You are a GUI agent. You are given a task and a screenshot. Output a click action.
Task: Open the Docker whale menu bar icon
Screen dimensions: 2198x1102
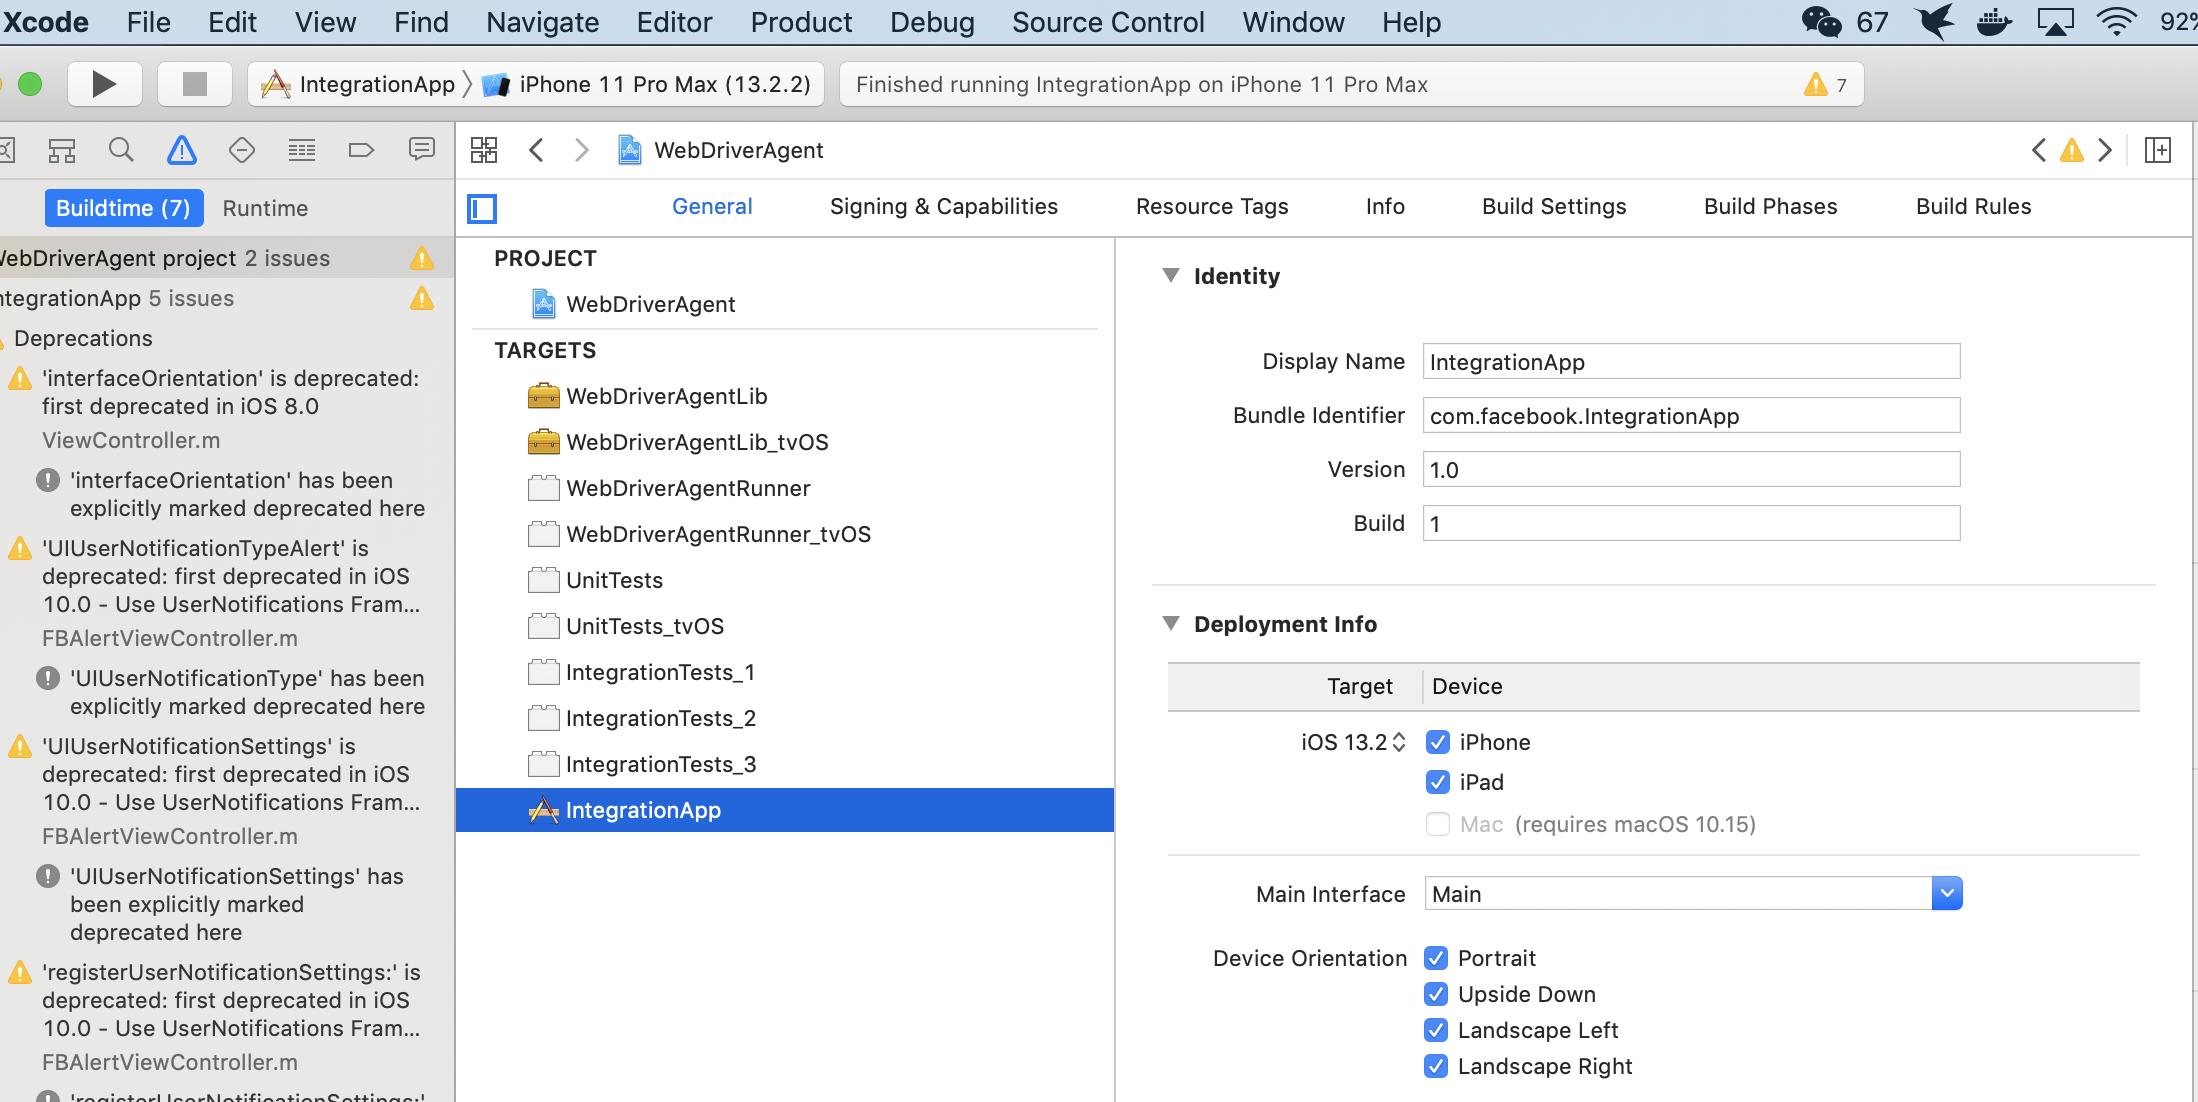pyautogui.click(x=1994, y=21)
